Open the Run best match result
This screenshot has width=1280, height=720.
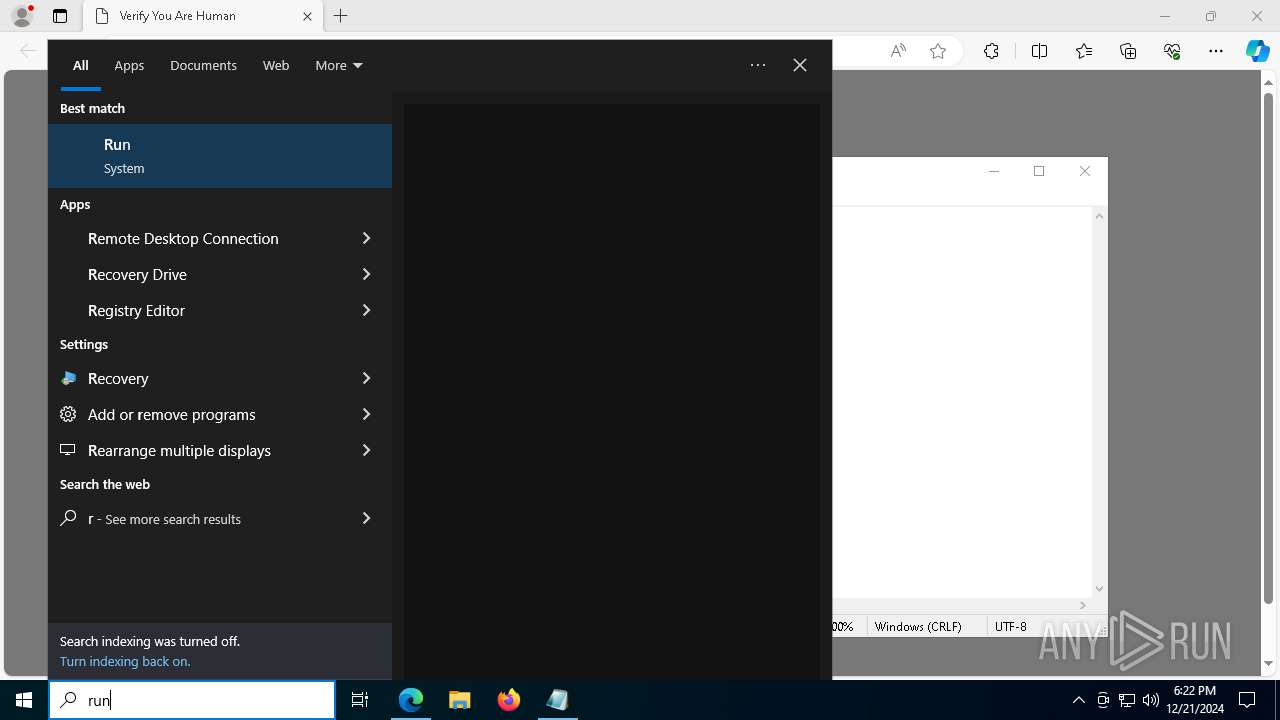click(220, 156)
